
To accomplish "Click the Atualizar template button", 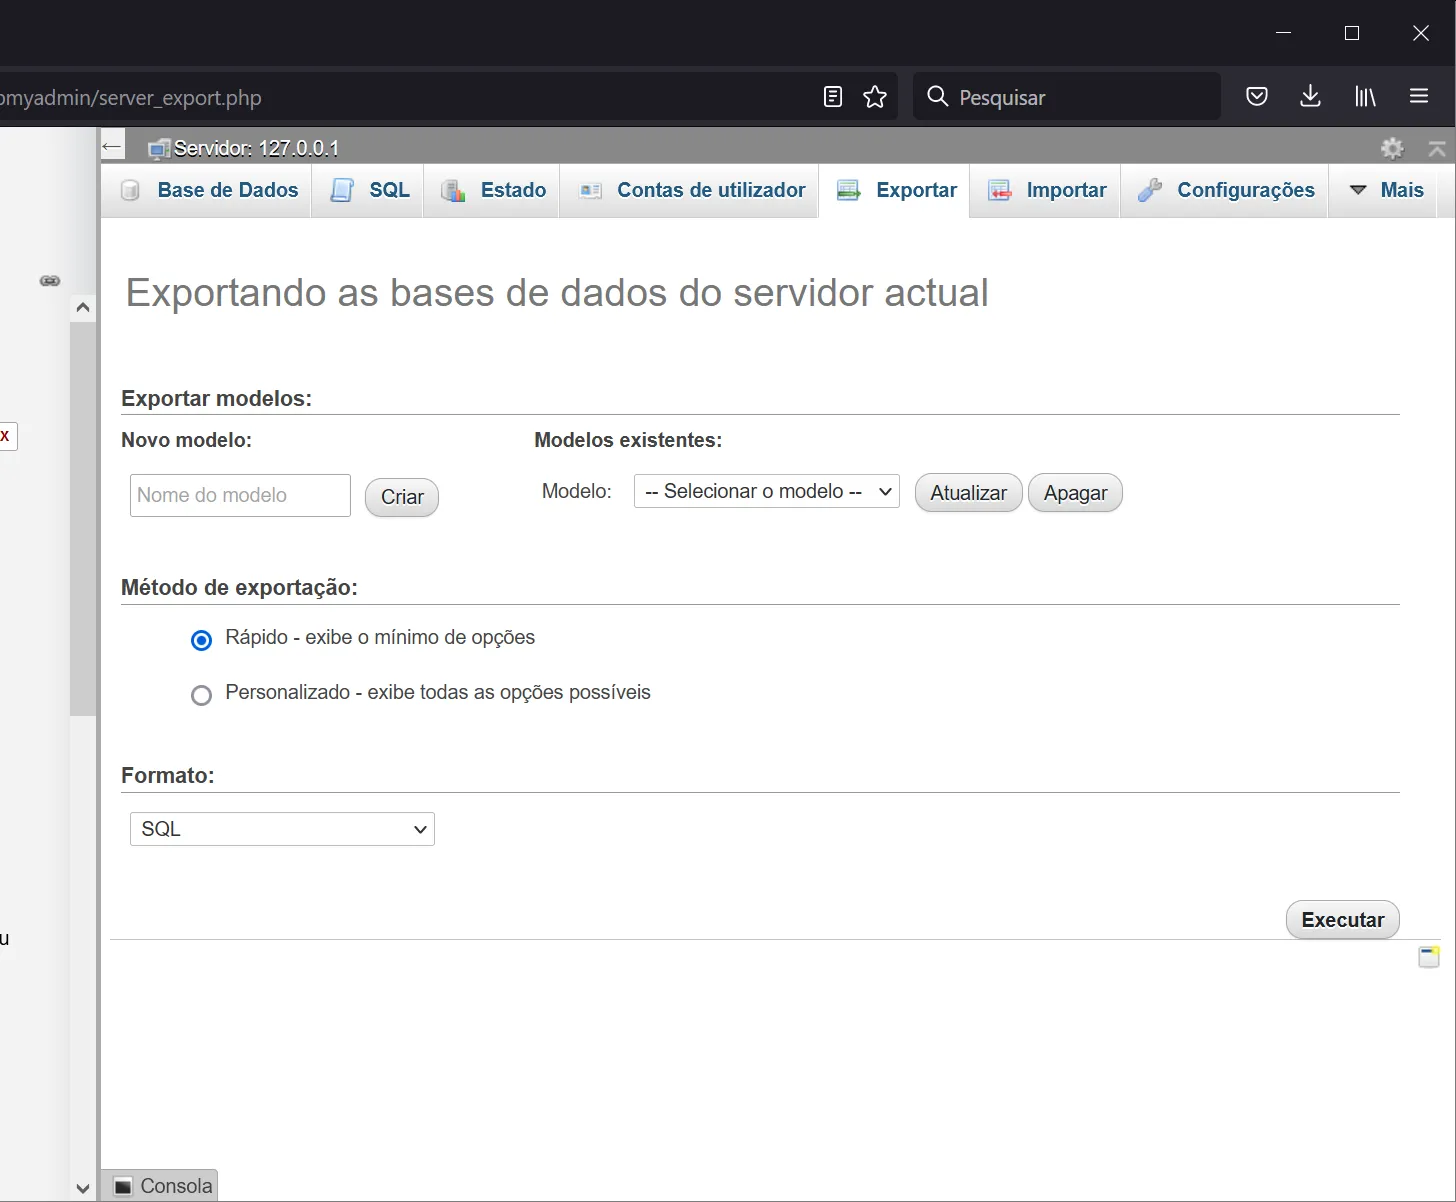I will pyautogui.click(x=968, y=493).
